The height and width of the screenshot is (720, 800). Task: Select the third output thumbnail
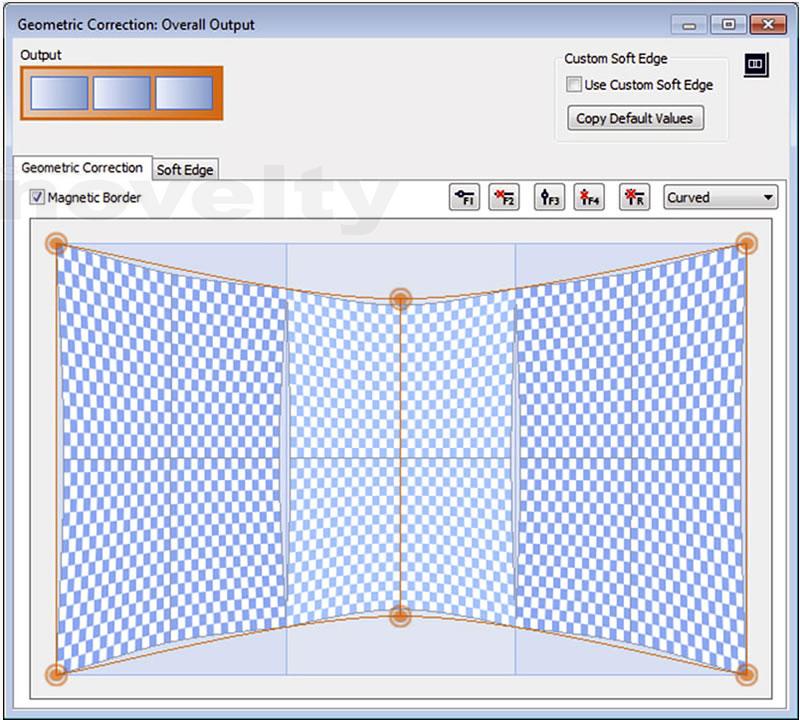tap(184, 93)
